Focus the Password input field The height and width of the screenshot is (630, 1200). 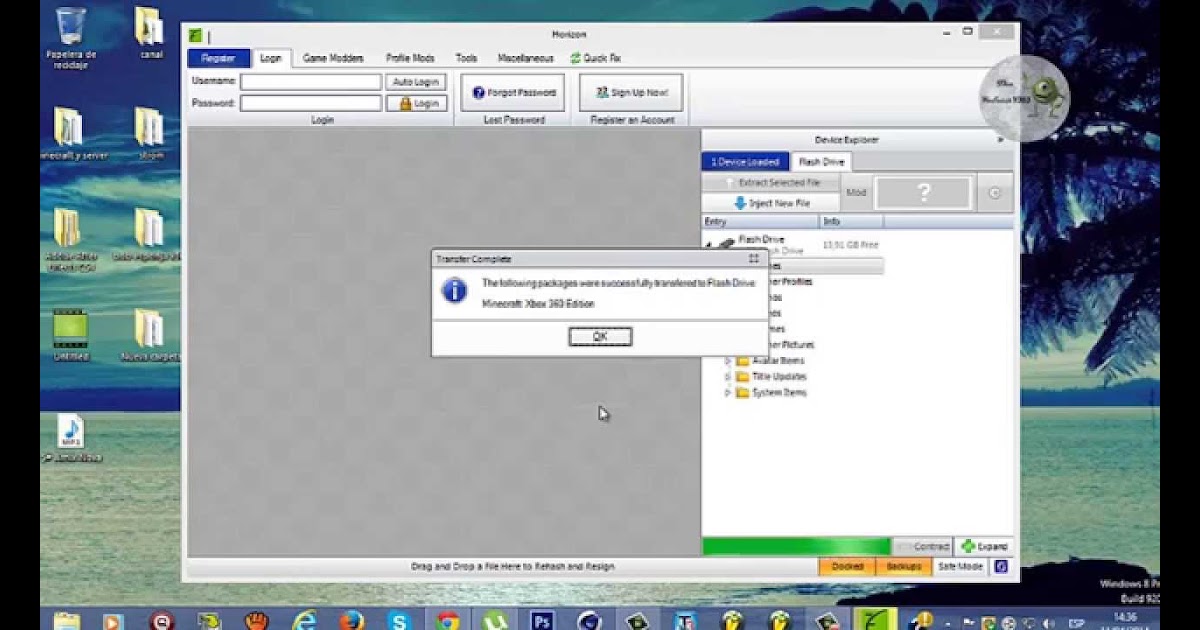(x=311, y=103)
